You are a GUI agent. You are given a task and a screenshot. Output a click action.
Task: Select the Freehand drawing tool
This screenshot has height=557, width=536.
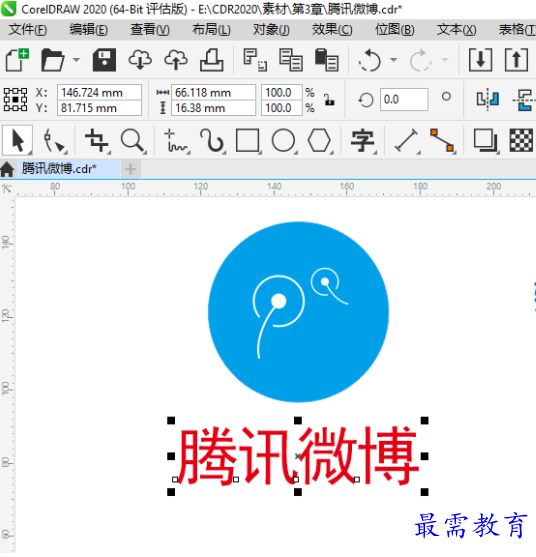click(x=176, y=141)
